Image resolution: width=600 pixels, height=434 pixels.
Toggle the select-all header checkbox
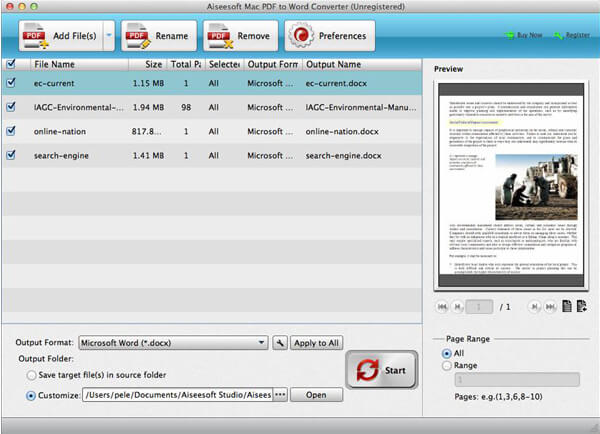(x=11, y=64)
